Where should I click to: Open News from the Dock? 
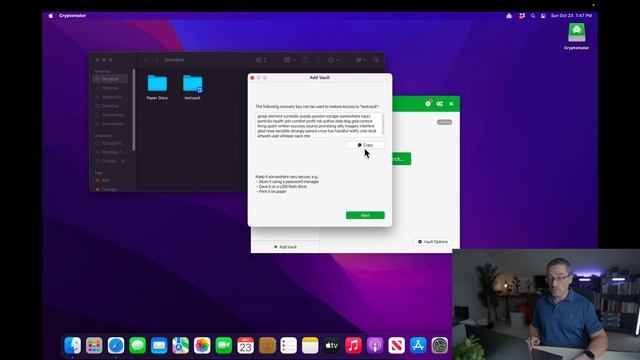tap(397, 346)
